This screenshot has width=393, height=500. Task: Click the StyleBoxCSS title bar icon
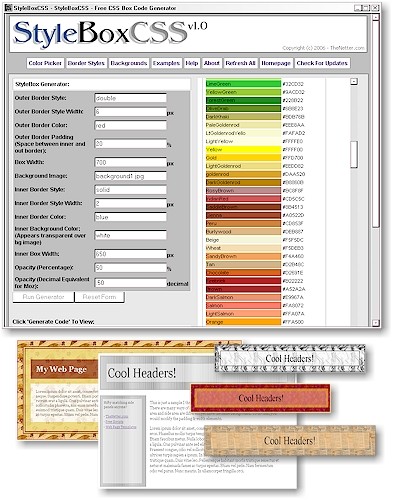click(x=8, y=8)
